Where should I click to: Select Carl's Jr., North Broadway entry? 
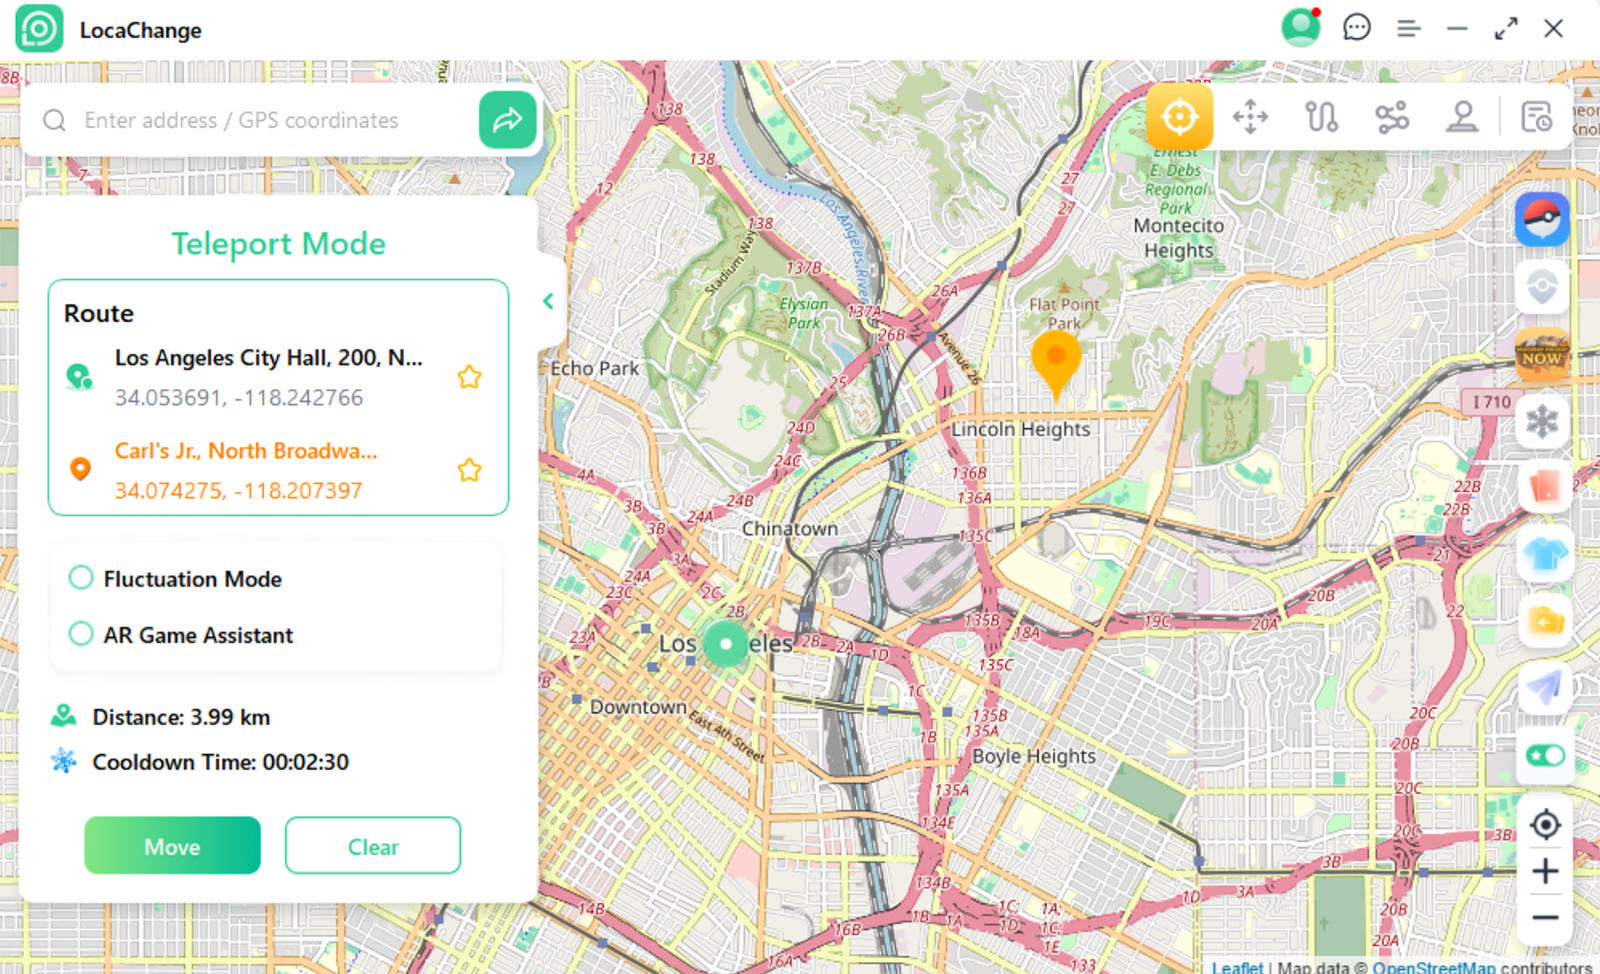coord(246,451)
